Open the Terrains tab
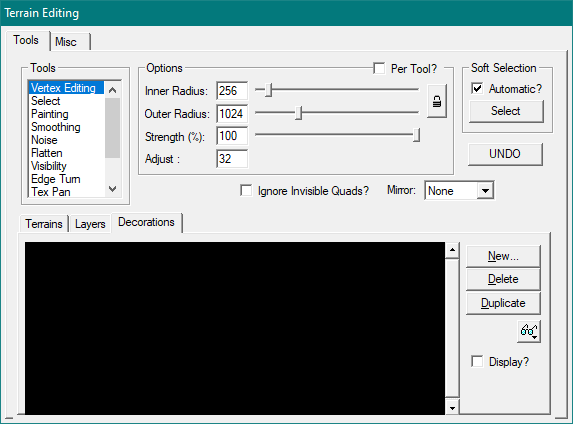This screenshot has height=424, width=573. (44, 224)
